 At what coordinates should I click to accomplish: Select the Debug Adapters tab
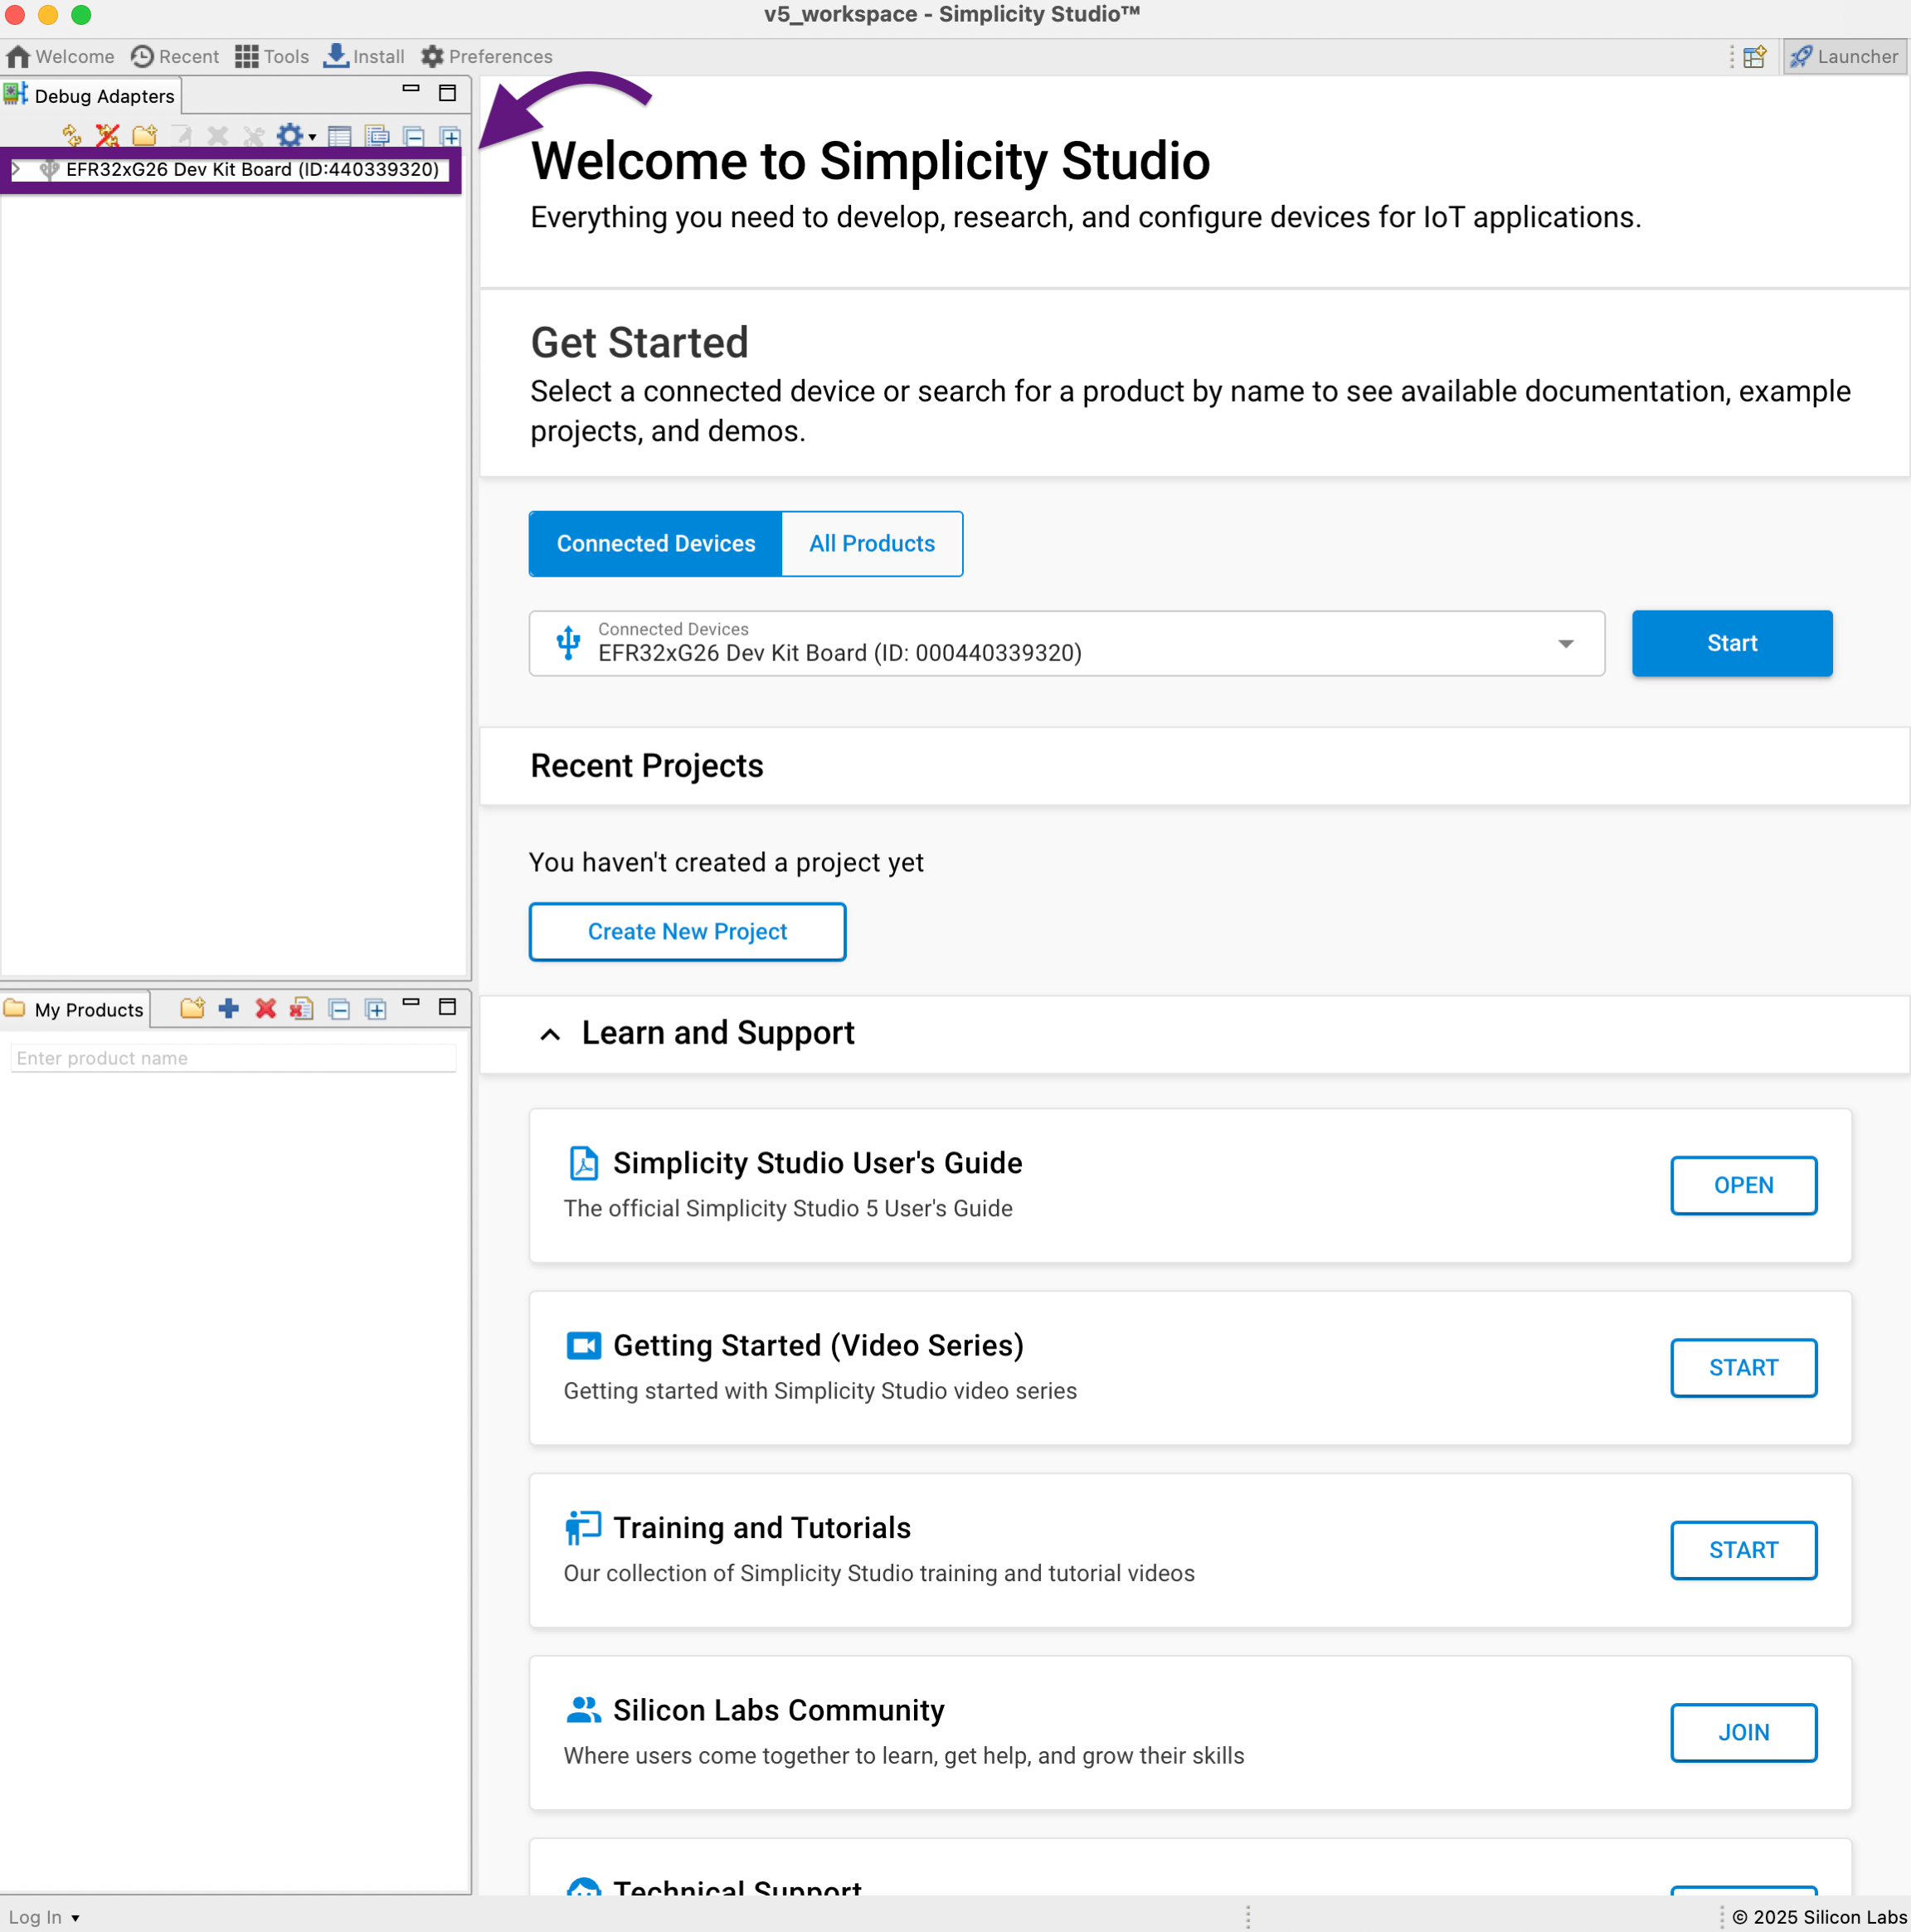click(90, 96)
